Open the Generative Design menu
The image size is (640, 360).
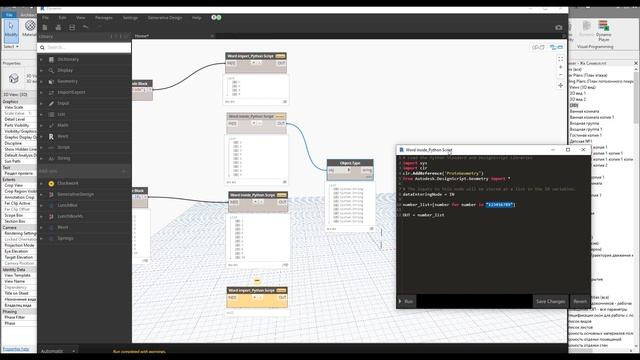tap(165, 18)
